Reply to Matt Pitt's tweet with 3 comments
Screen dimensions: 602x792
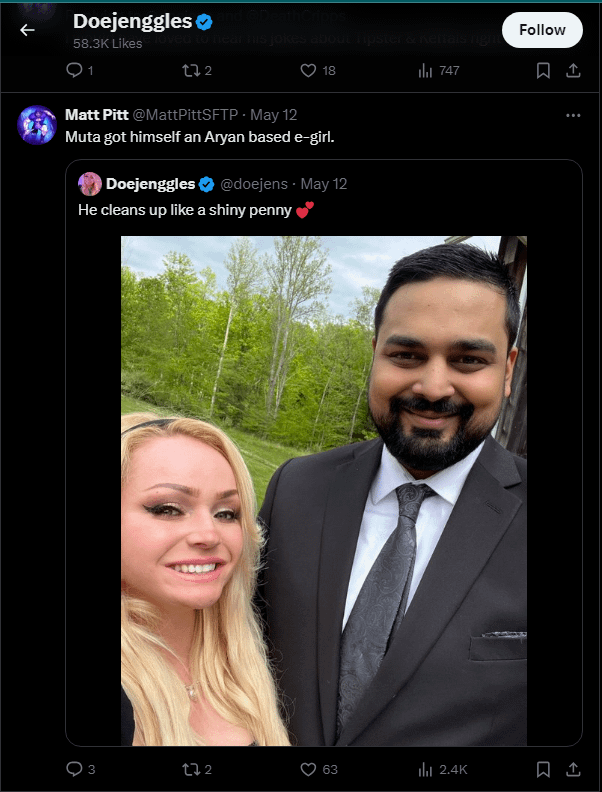pos(81,769)
